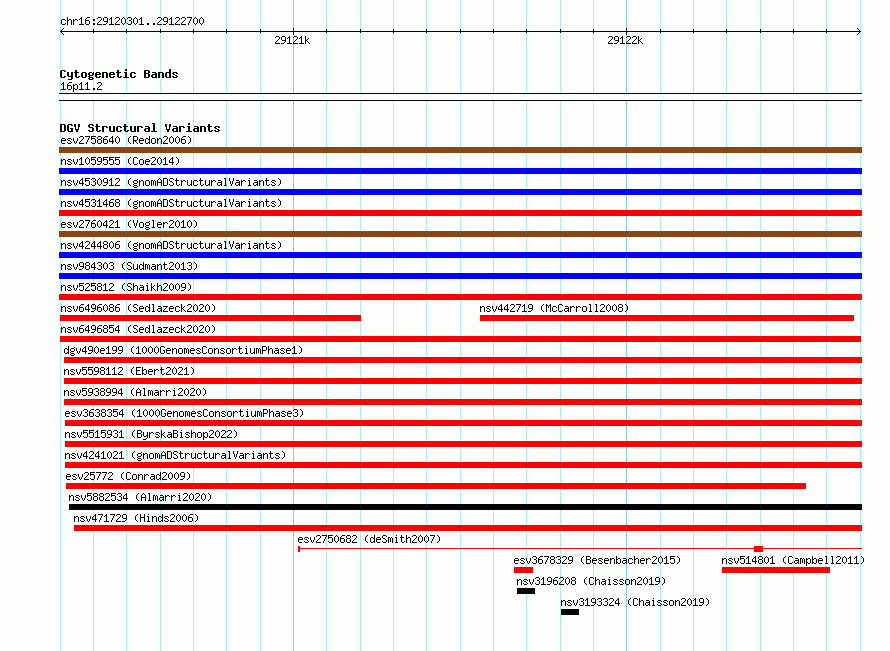Open esv3638354 1000GenomesConsortiumPhase3 label
This screenshot has width=890, height=651.
(184, 413)
